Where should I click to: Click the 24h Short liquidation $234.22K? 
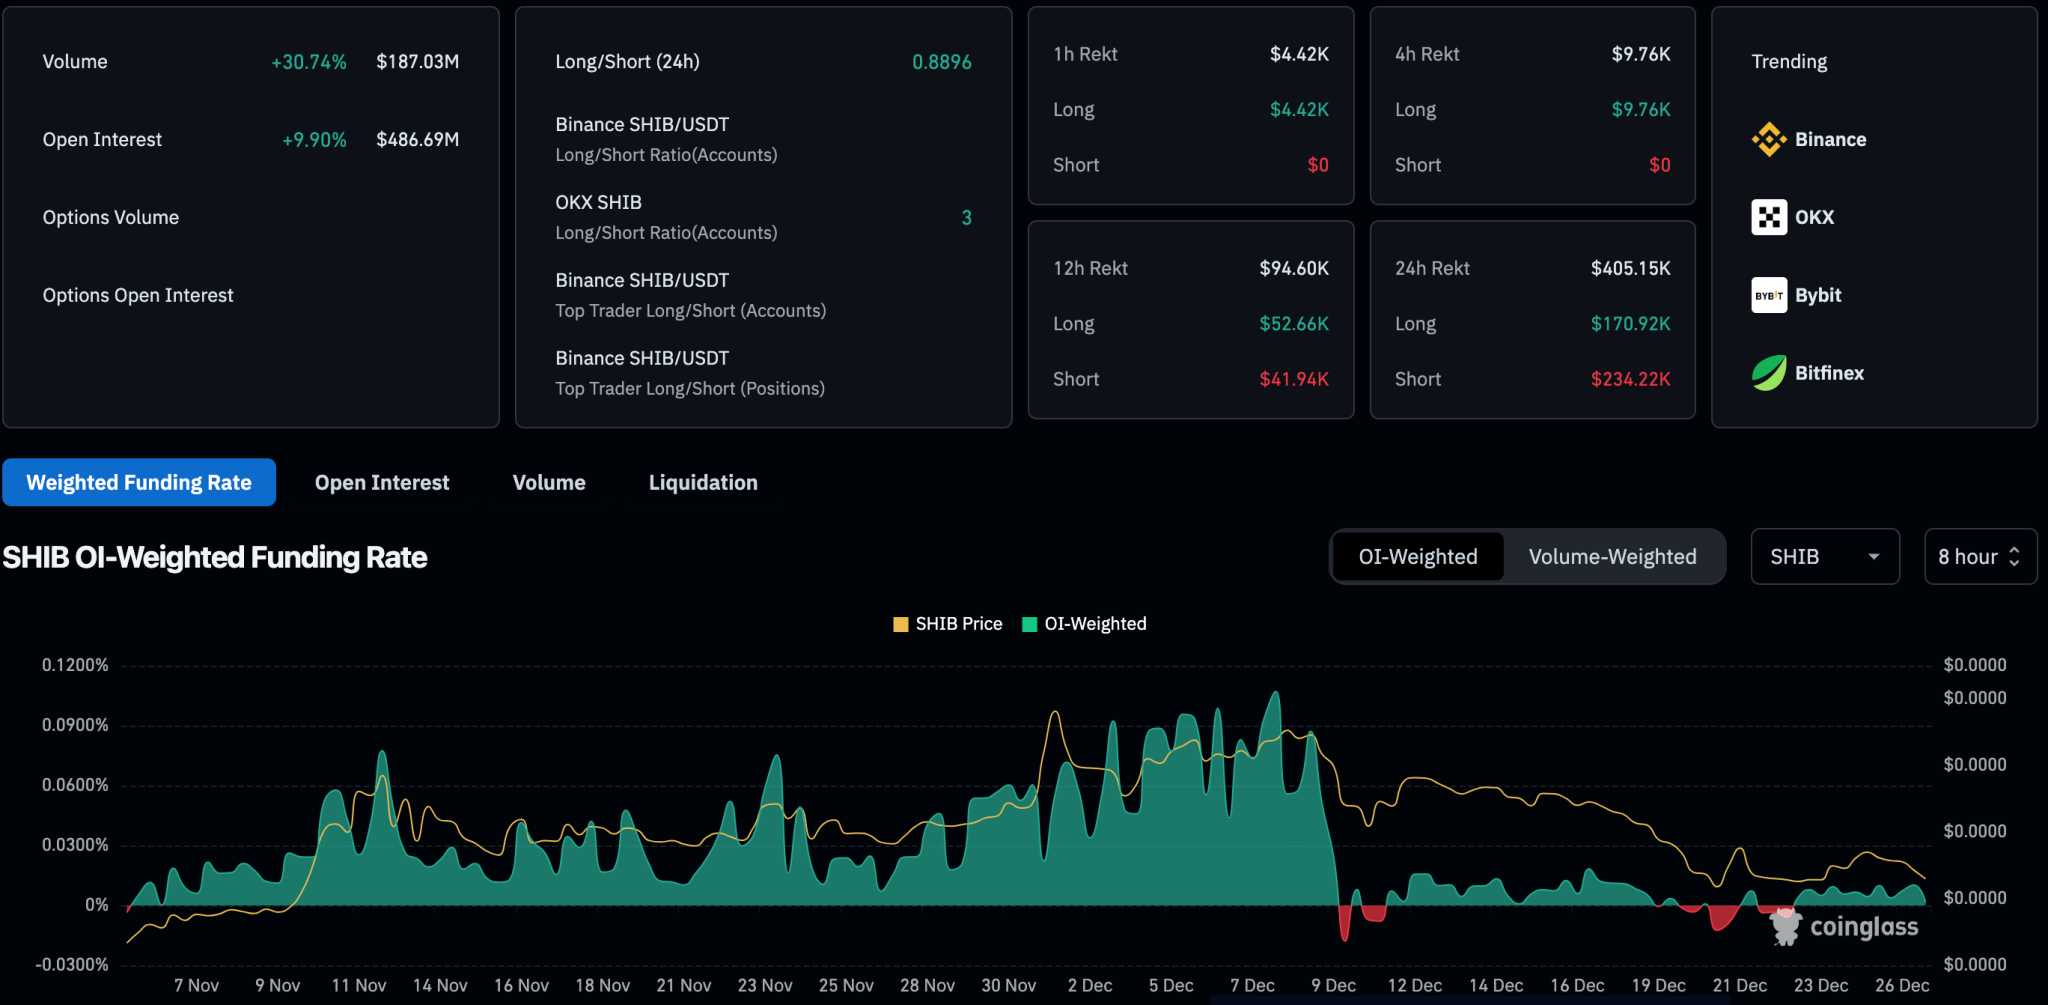pyautogui.click(x=1631, y=379)
